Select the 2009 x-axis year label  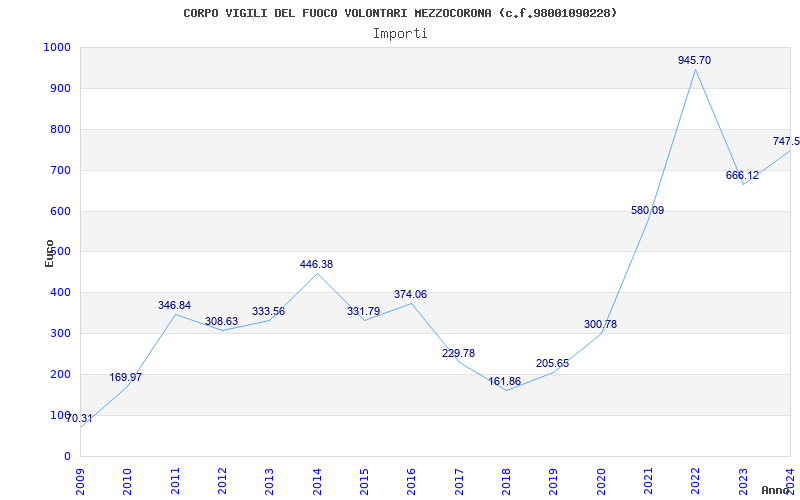pyautogui.click(x=81, y=482)
